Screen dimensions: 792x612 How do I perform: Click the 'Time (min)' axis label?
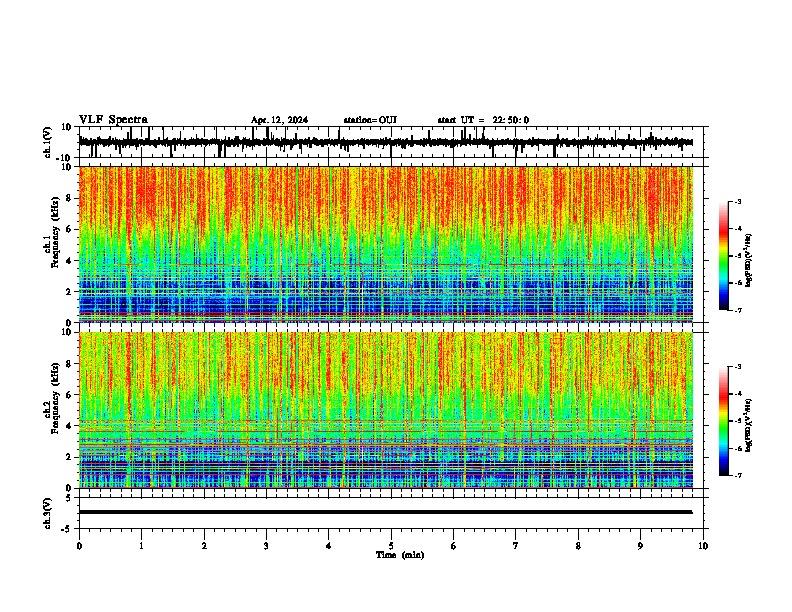(x=400, y=555)
